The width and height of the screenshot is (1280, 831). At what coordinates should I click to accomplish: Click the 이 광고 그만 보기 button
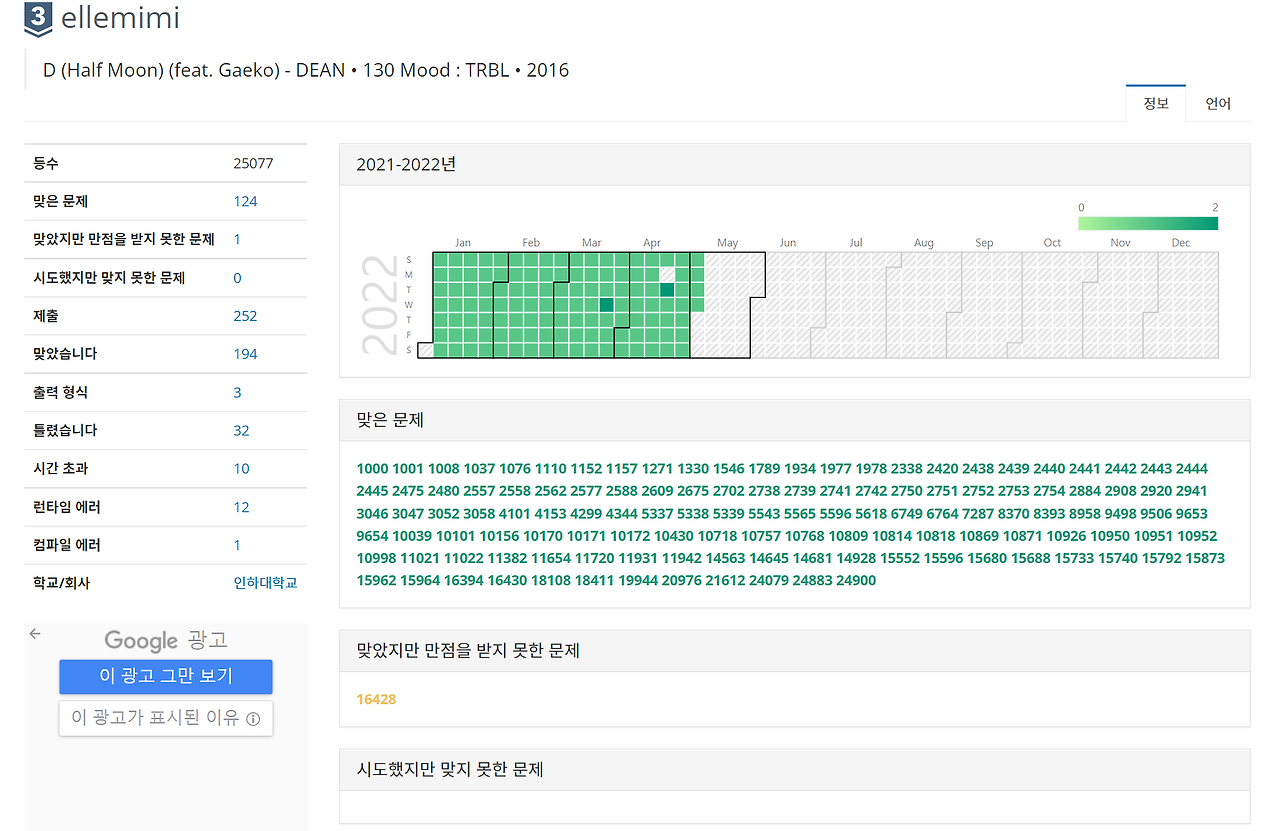(x=166, y=676)
